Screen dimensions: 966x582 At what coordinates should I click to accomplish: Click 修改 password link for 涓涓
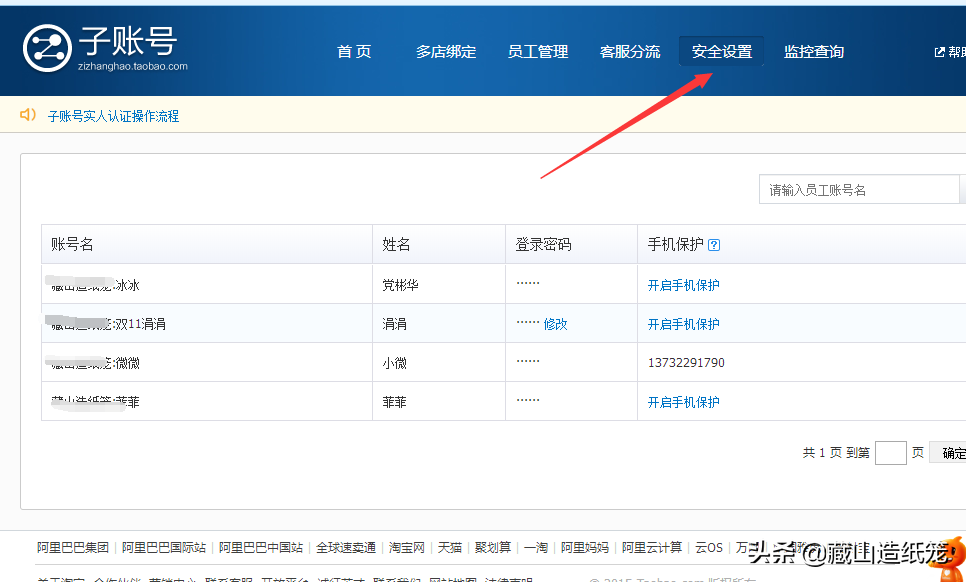point(555,324)
